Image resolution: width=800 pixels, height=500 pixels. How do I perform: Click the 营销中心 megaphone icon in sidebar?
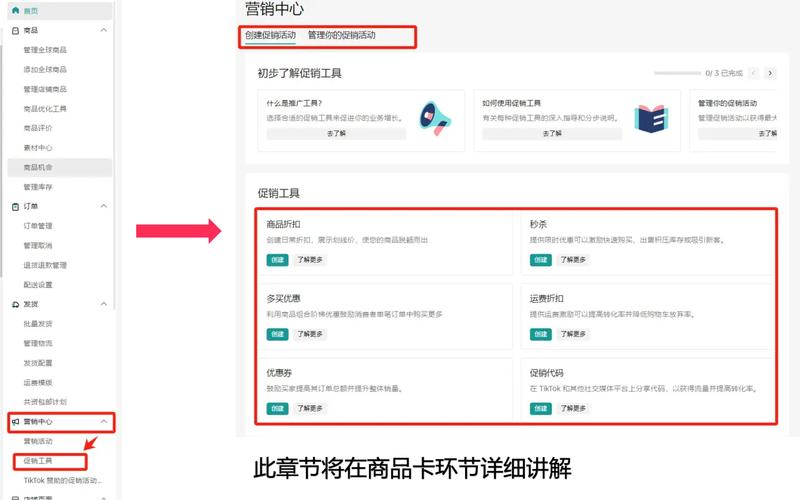[x=15, y=422]
